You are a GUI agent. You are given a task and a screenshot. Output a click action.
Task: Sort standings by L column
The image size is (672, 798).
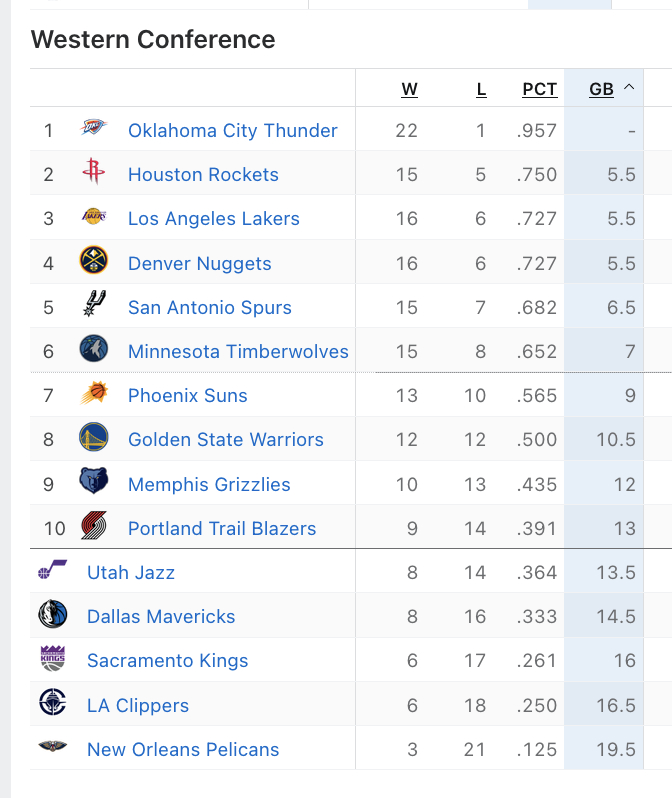pos(481,89)
